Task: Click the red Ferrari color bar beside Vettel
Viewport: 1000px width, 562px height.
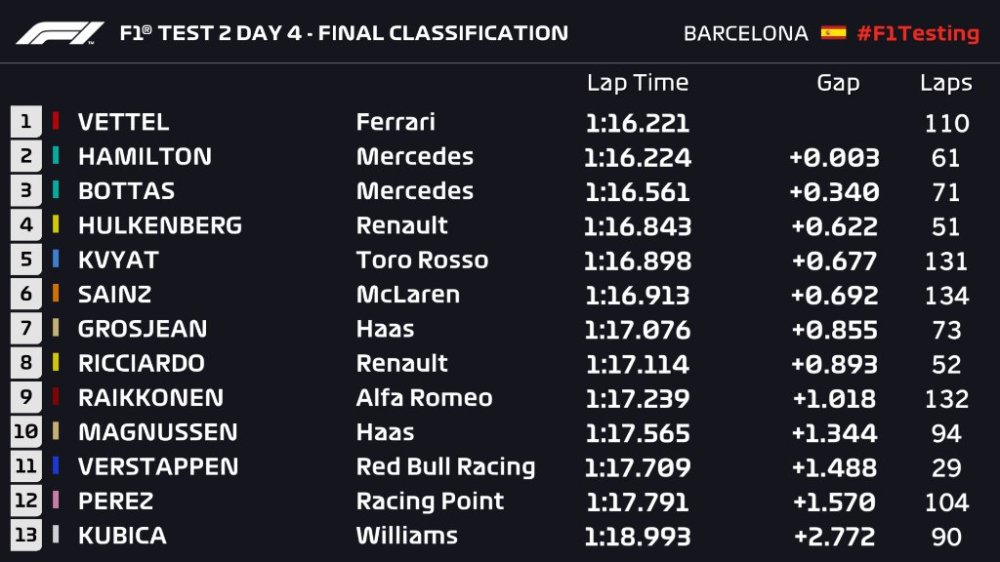Action: click(x=56, y=122)
